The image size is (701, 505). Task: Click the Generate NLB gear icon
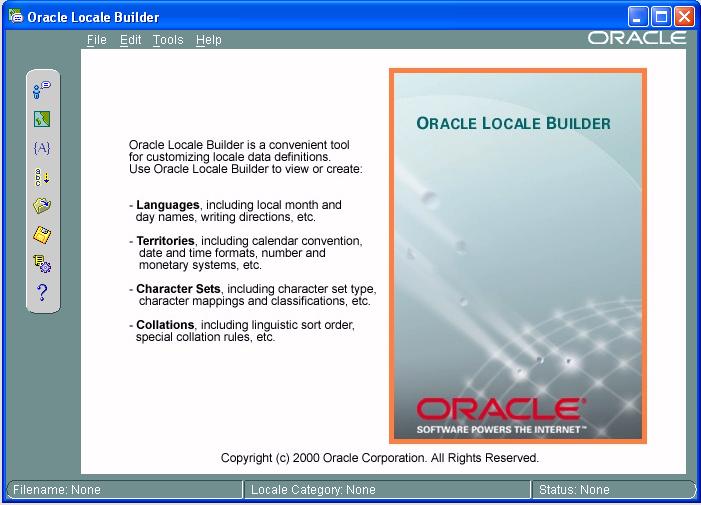42,264
